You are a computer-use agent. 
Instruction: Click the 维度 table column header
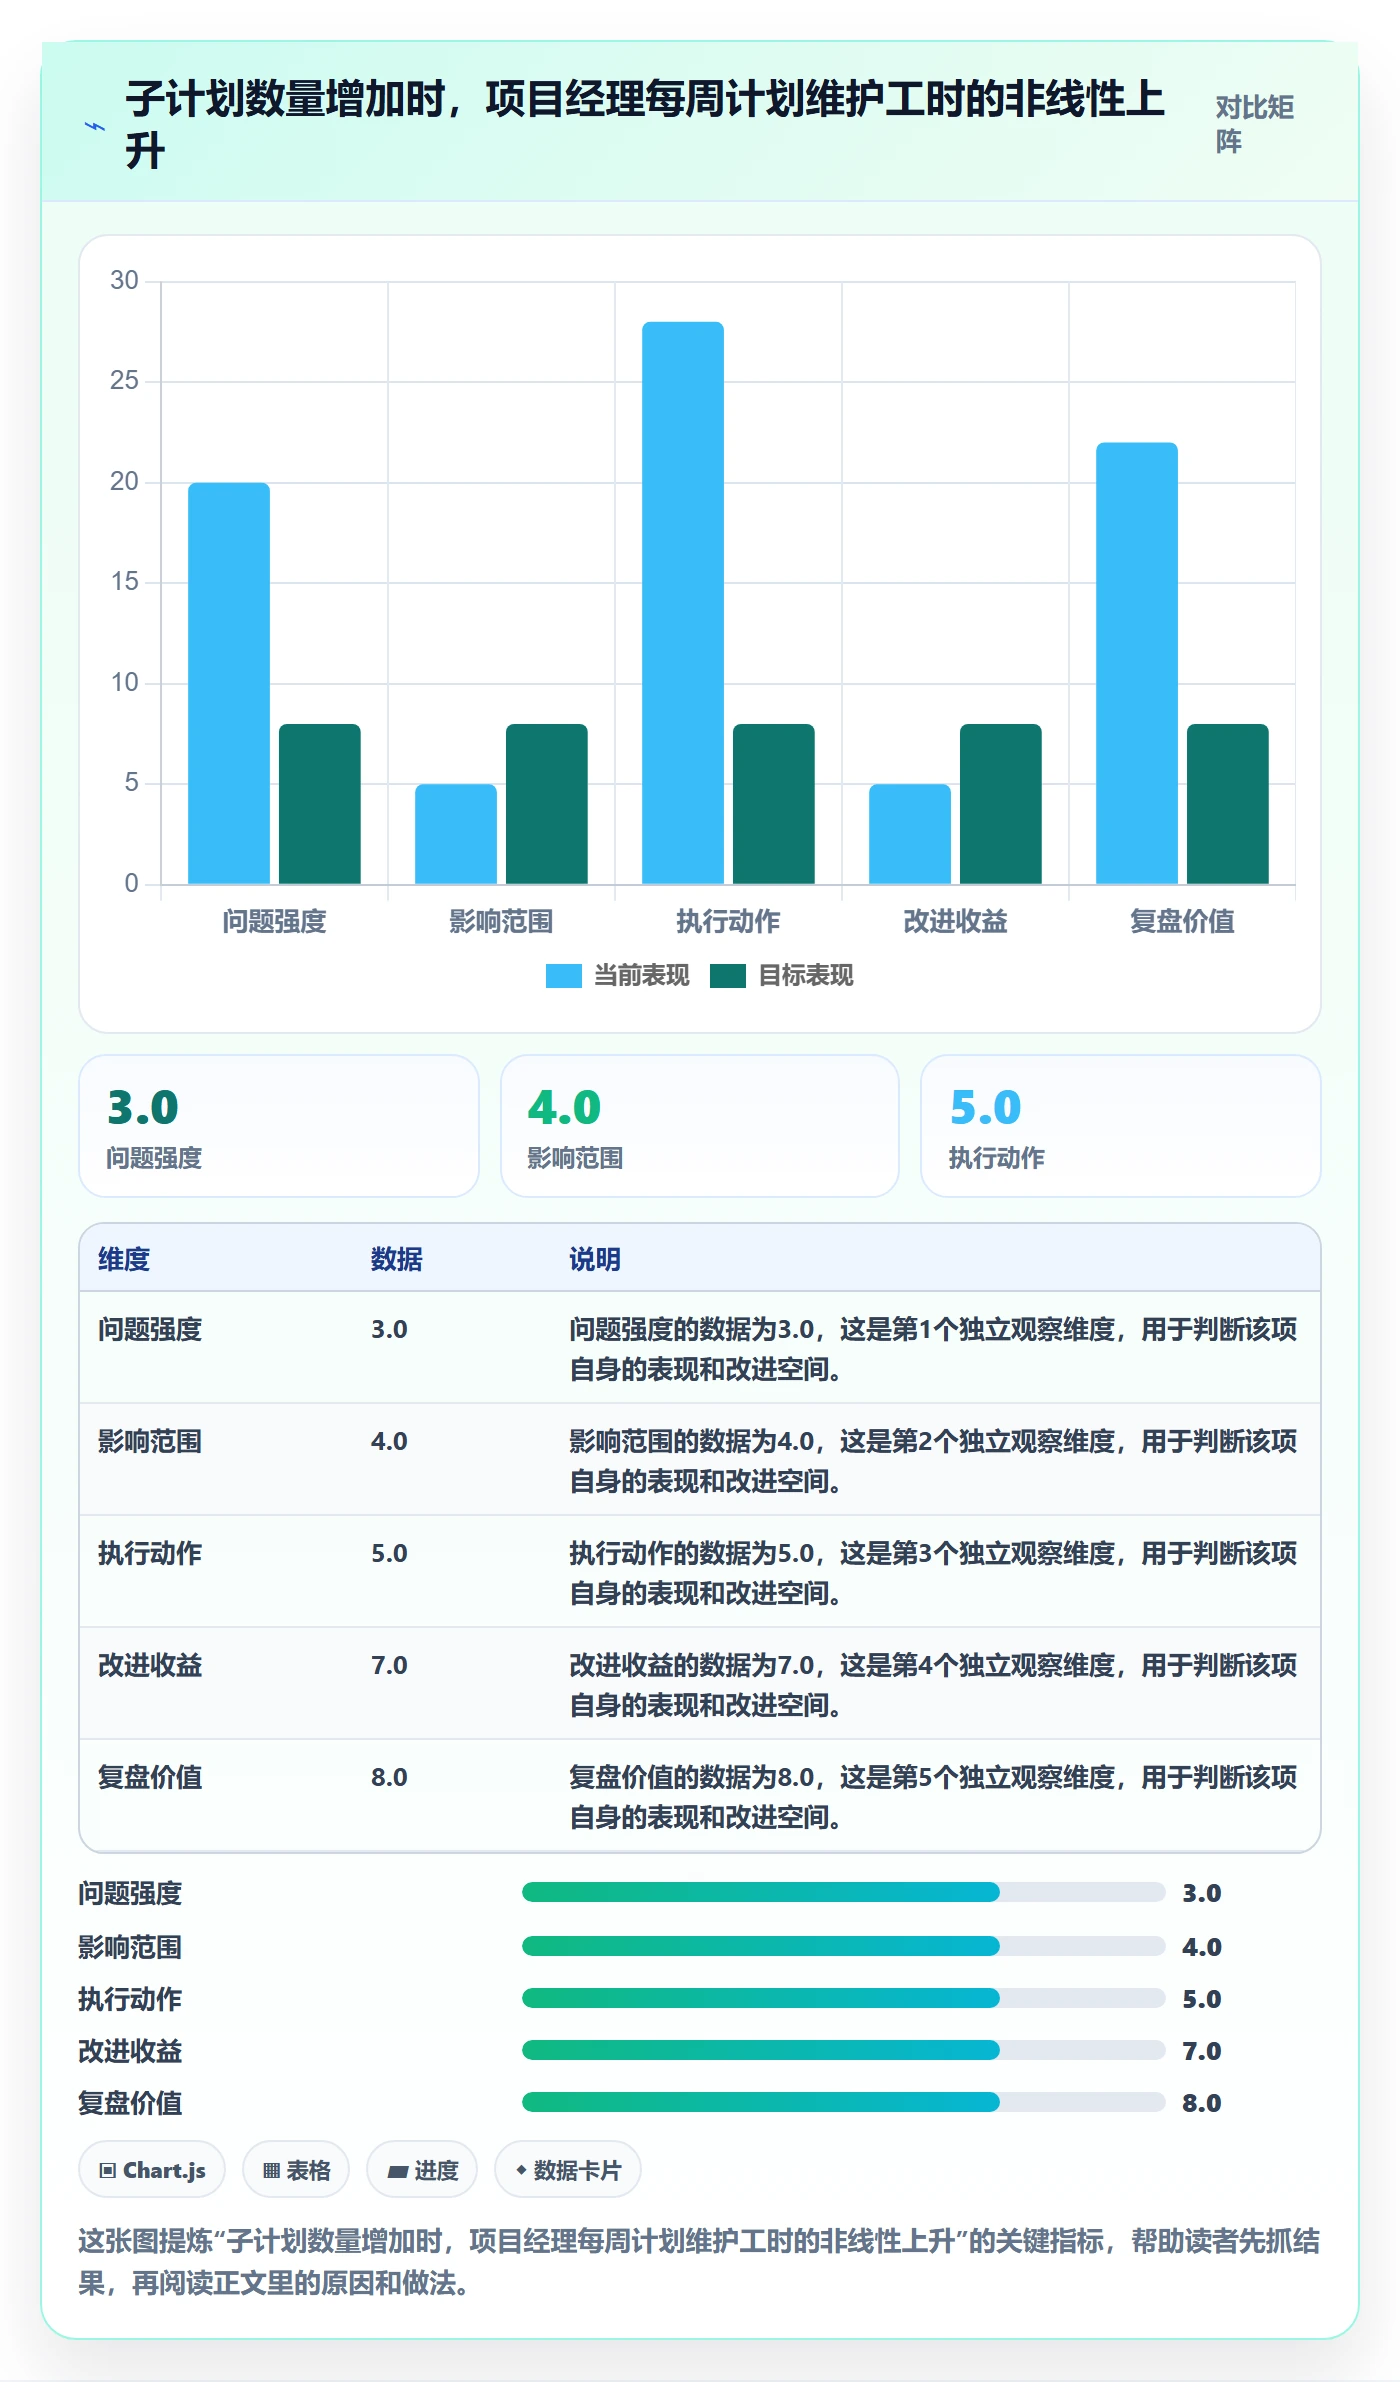124,1259
